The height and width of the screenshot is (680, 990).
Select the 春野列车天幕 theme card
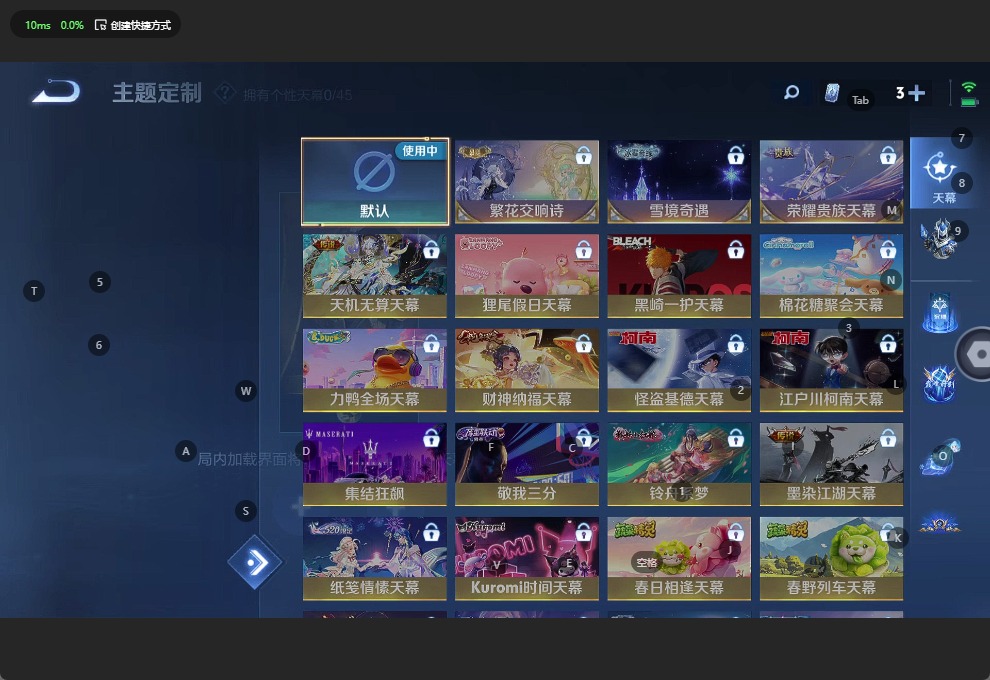(832, 558)
